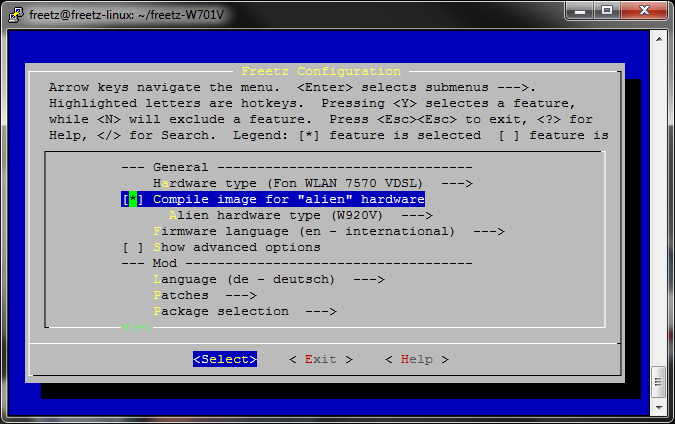Enter the Patches submenu
Screen dimensions: 675x424
(x=204, y=295)
